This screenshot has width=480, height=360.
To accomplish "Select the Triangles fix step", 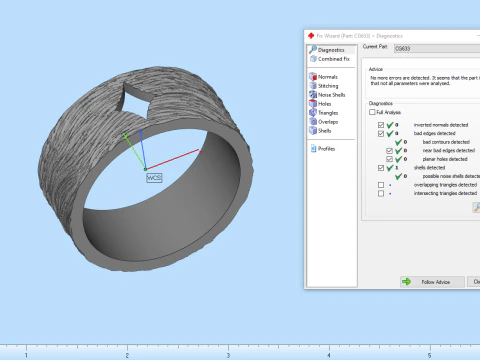I will click(x=324, y=113).
